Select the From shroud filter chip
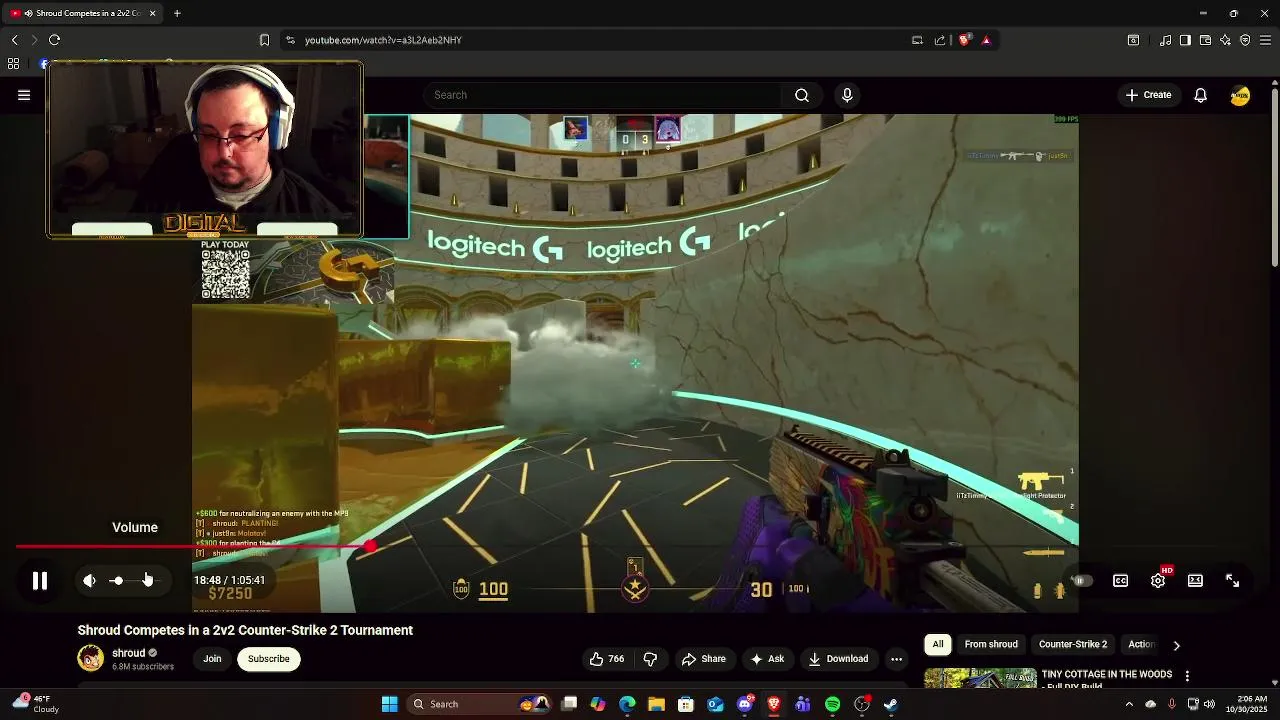The width and height of the screenshot is (1280, 720). [x=991, y=645]
